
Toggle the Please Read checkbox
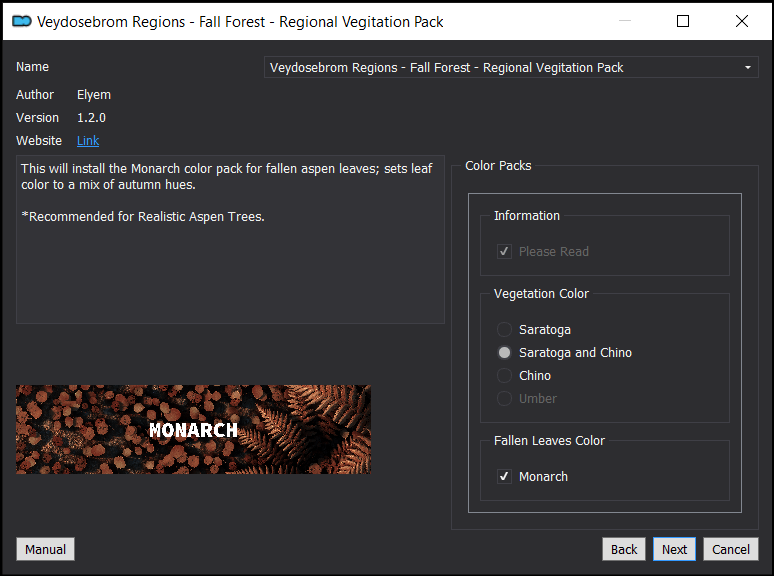pos(504,252)
